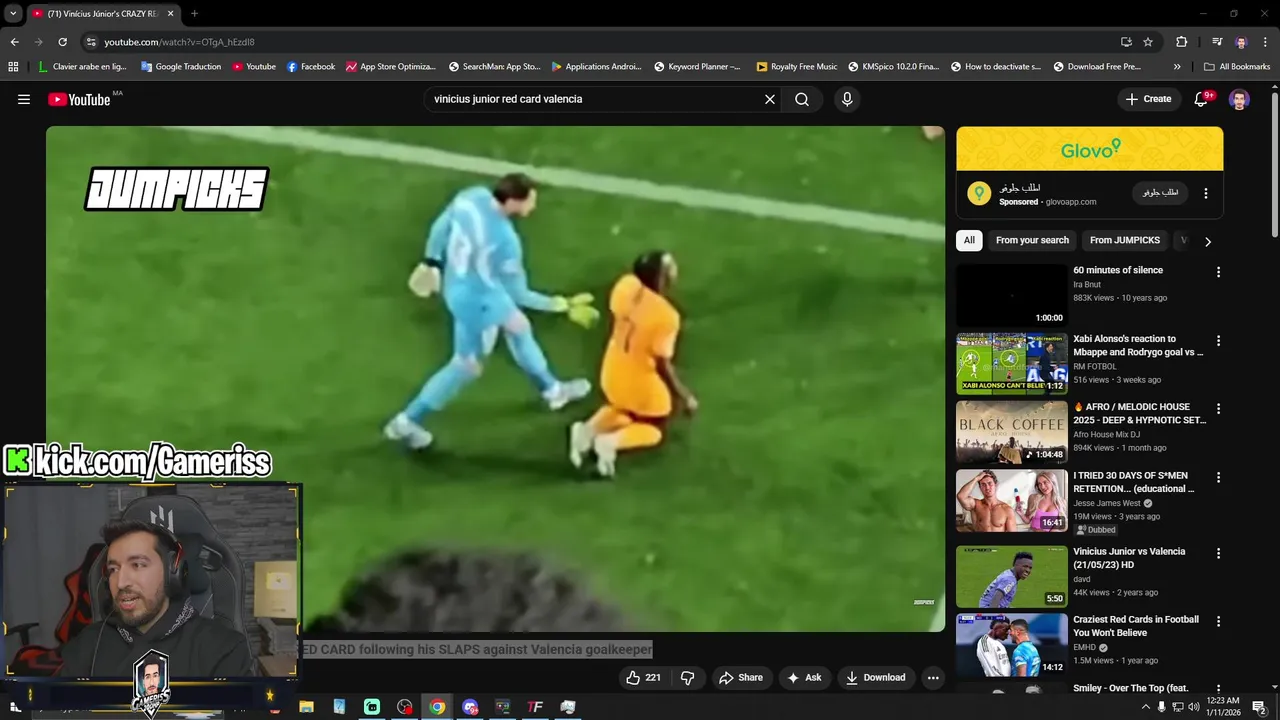The image size is (1280, 720).
Task: Click the Ask button
Action: tap(804, 678)
